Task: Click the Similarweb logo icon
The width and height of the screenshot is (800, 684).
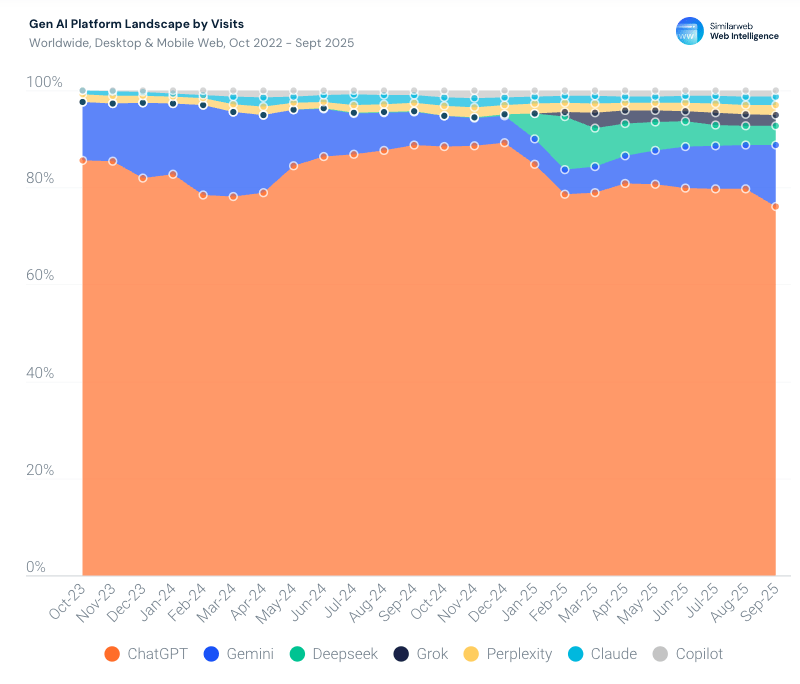Action: (x=690, y=30)
